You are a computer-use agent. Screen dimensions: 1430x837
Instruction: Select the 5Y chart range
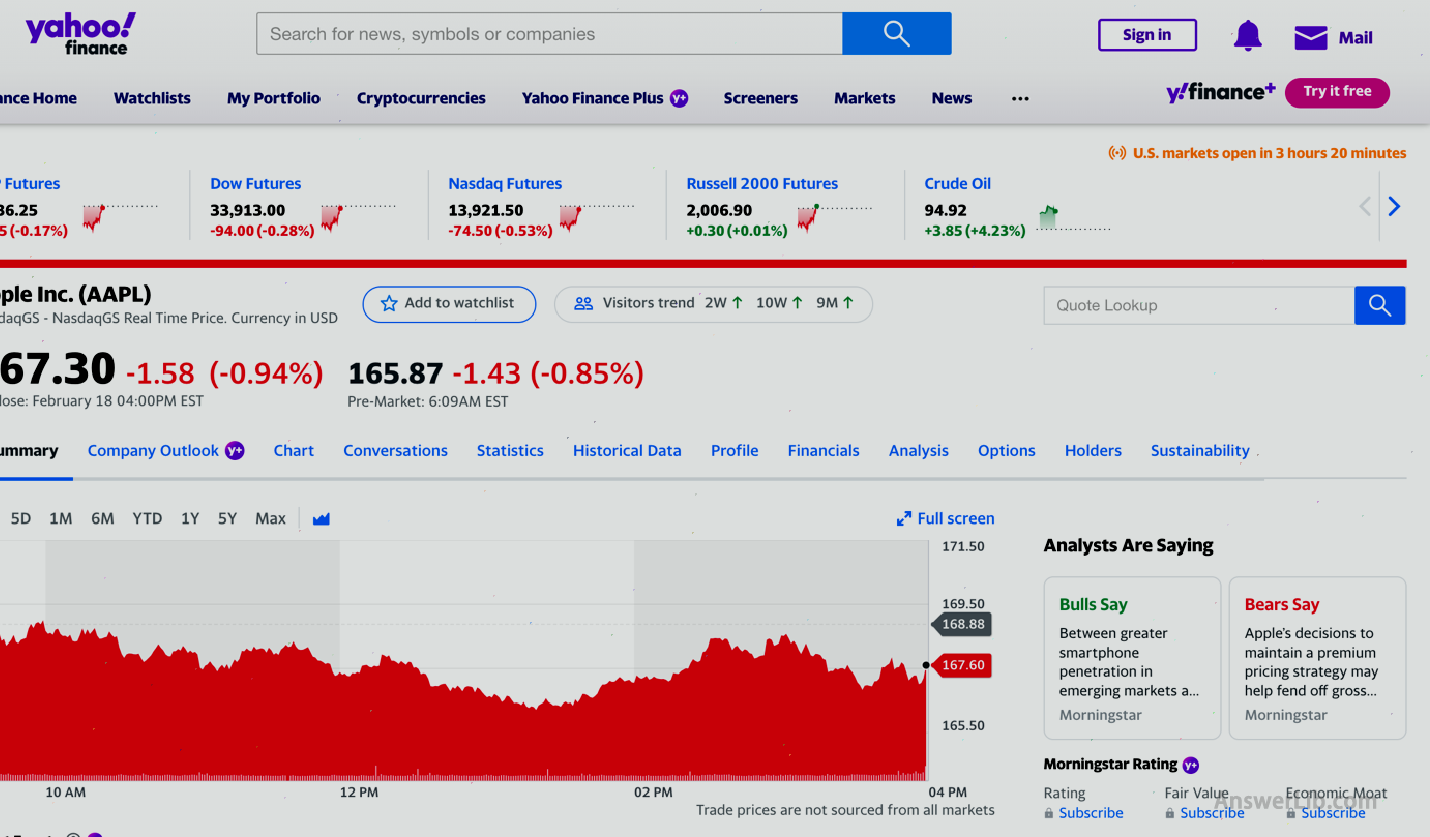tap(228, 519)
